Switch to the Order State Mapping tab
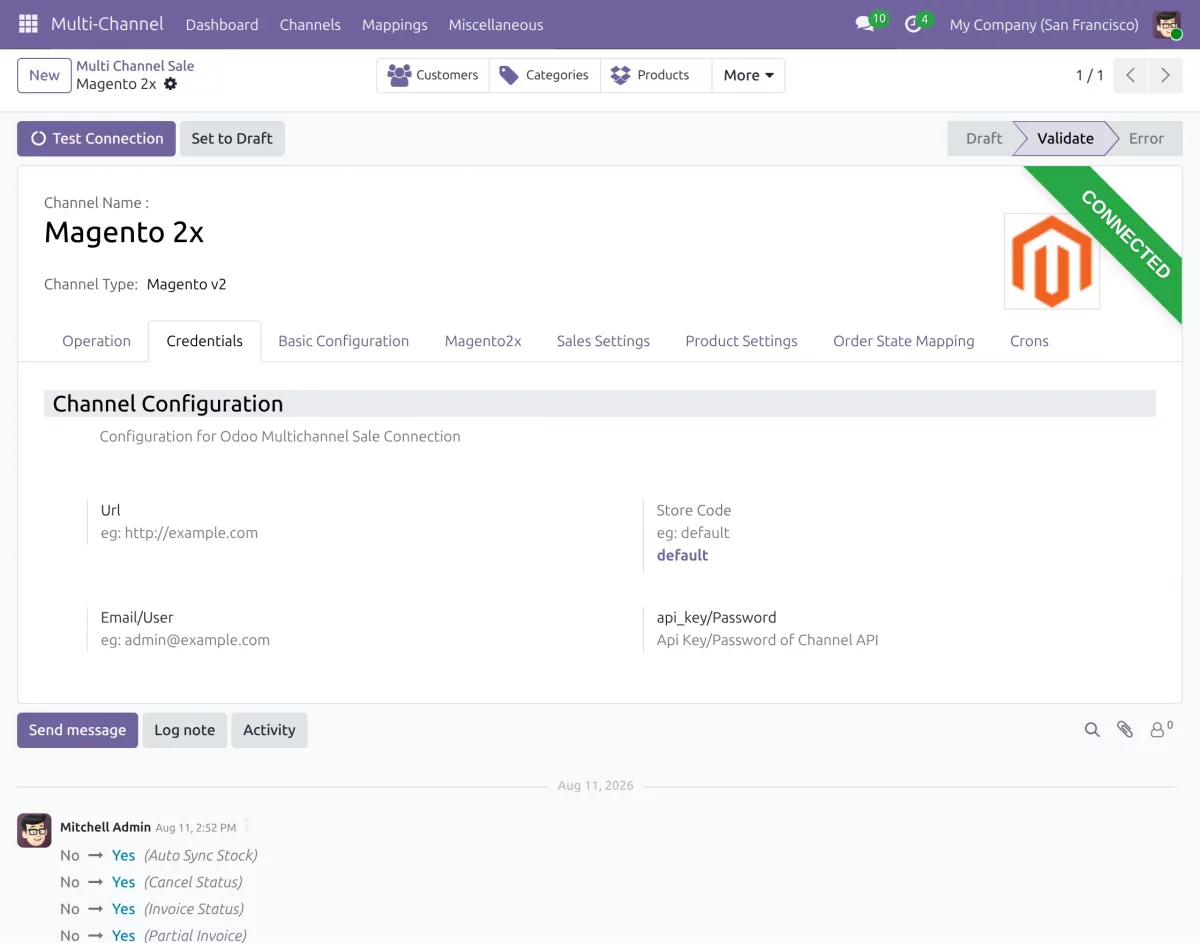 pos(904,341)
